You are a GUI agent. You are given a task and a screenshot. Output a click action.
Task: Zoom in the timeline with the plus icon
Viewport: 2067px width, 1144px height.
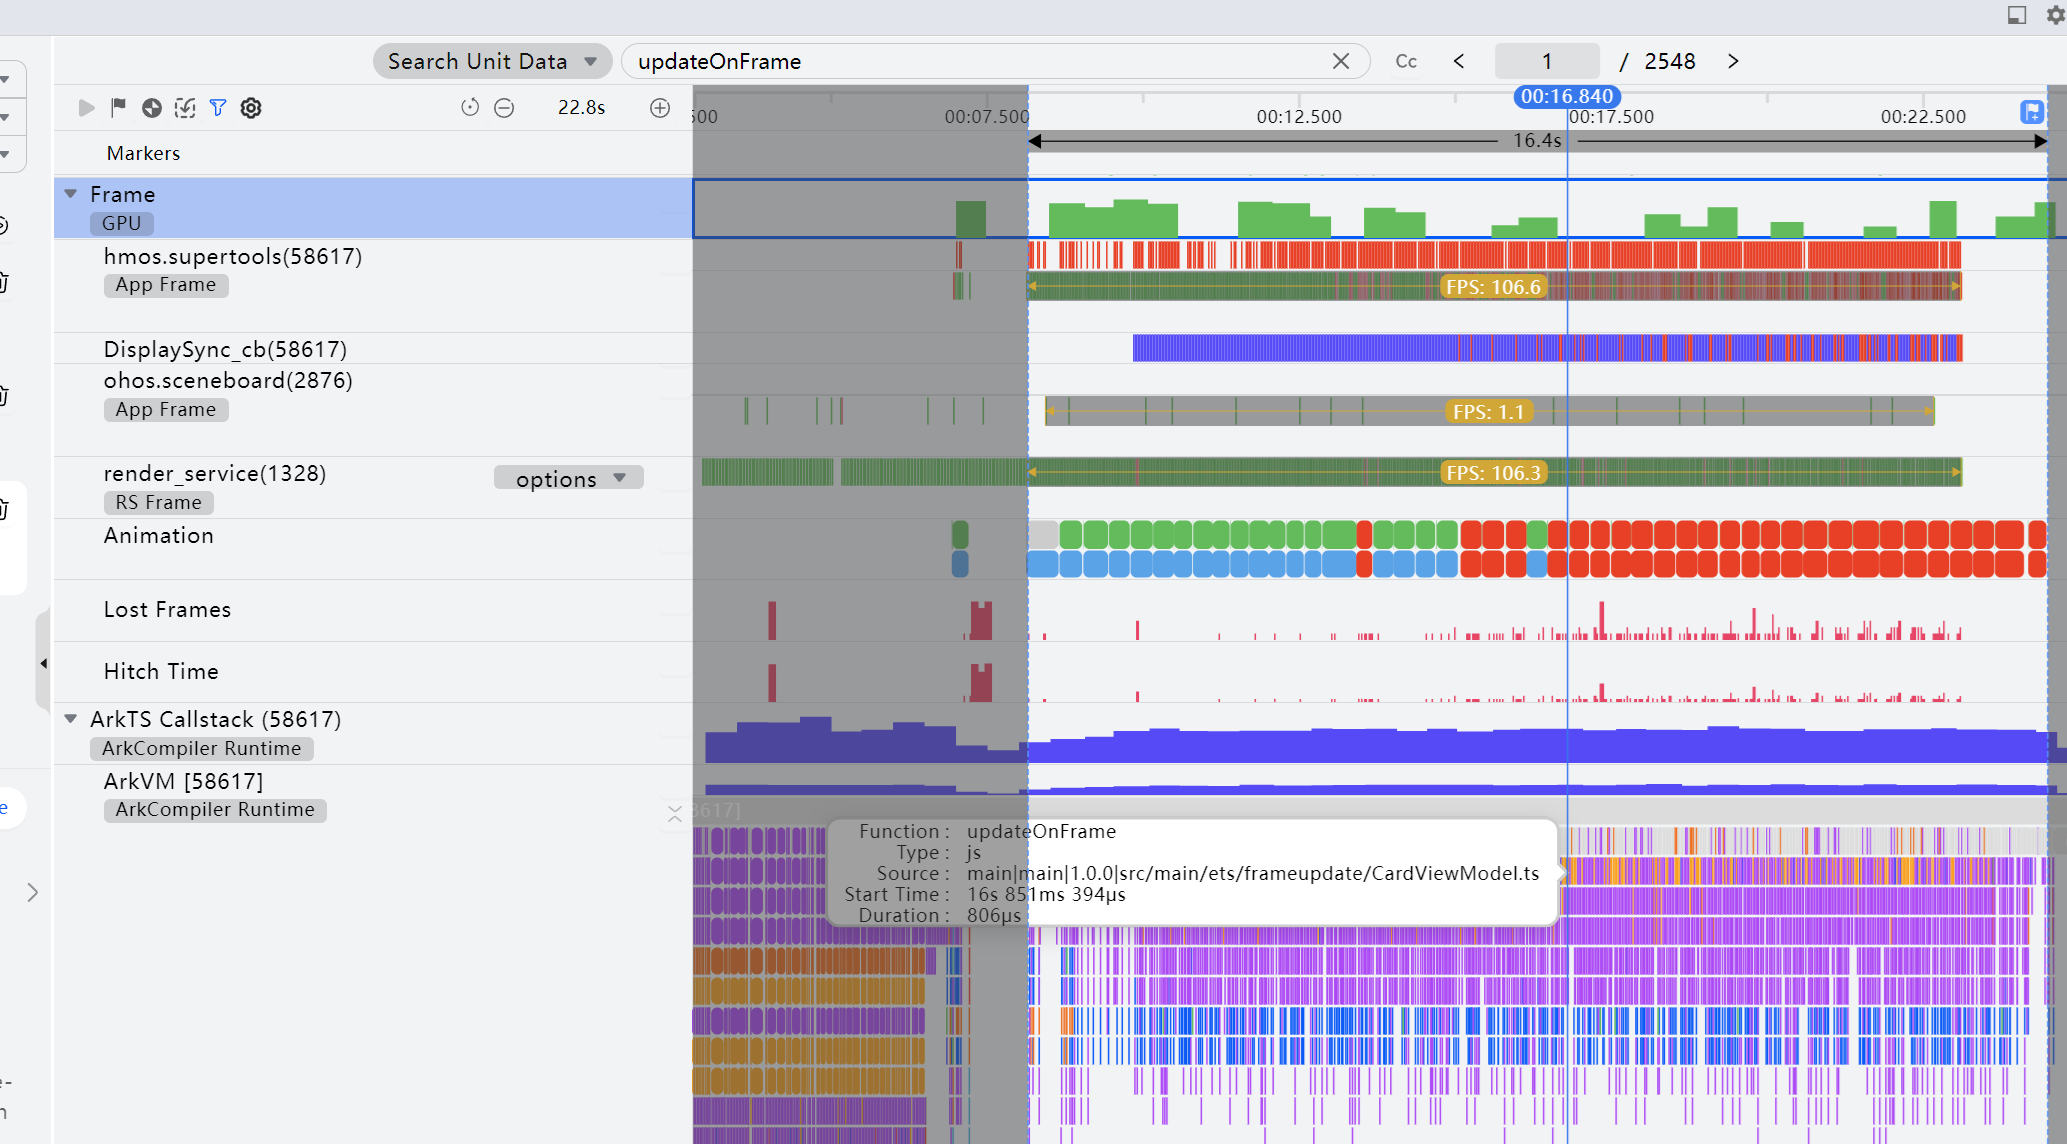660,108
